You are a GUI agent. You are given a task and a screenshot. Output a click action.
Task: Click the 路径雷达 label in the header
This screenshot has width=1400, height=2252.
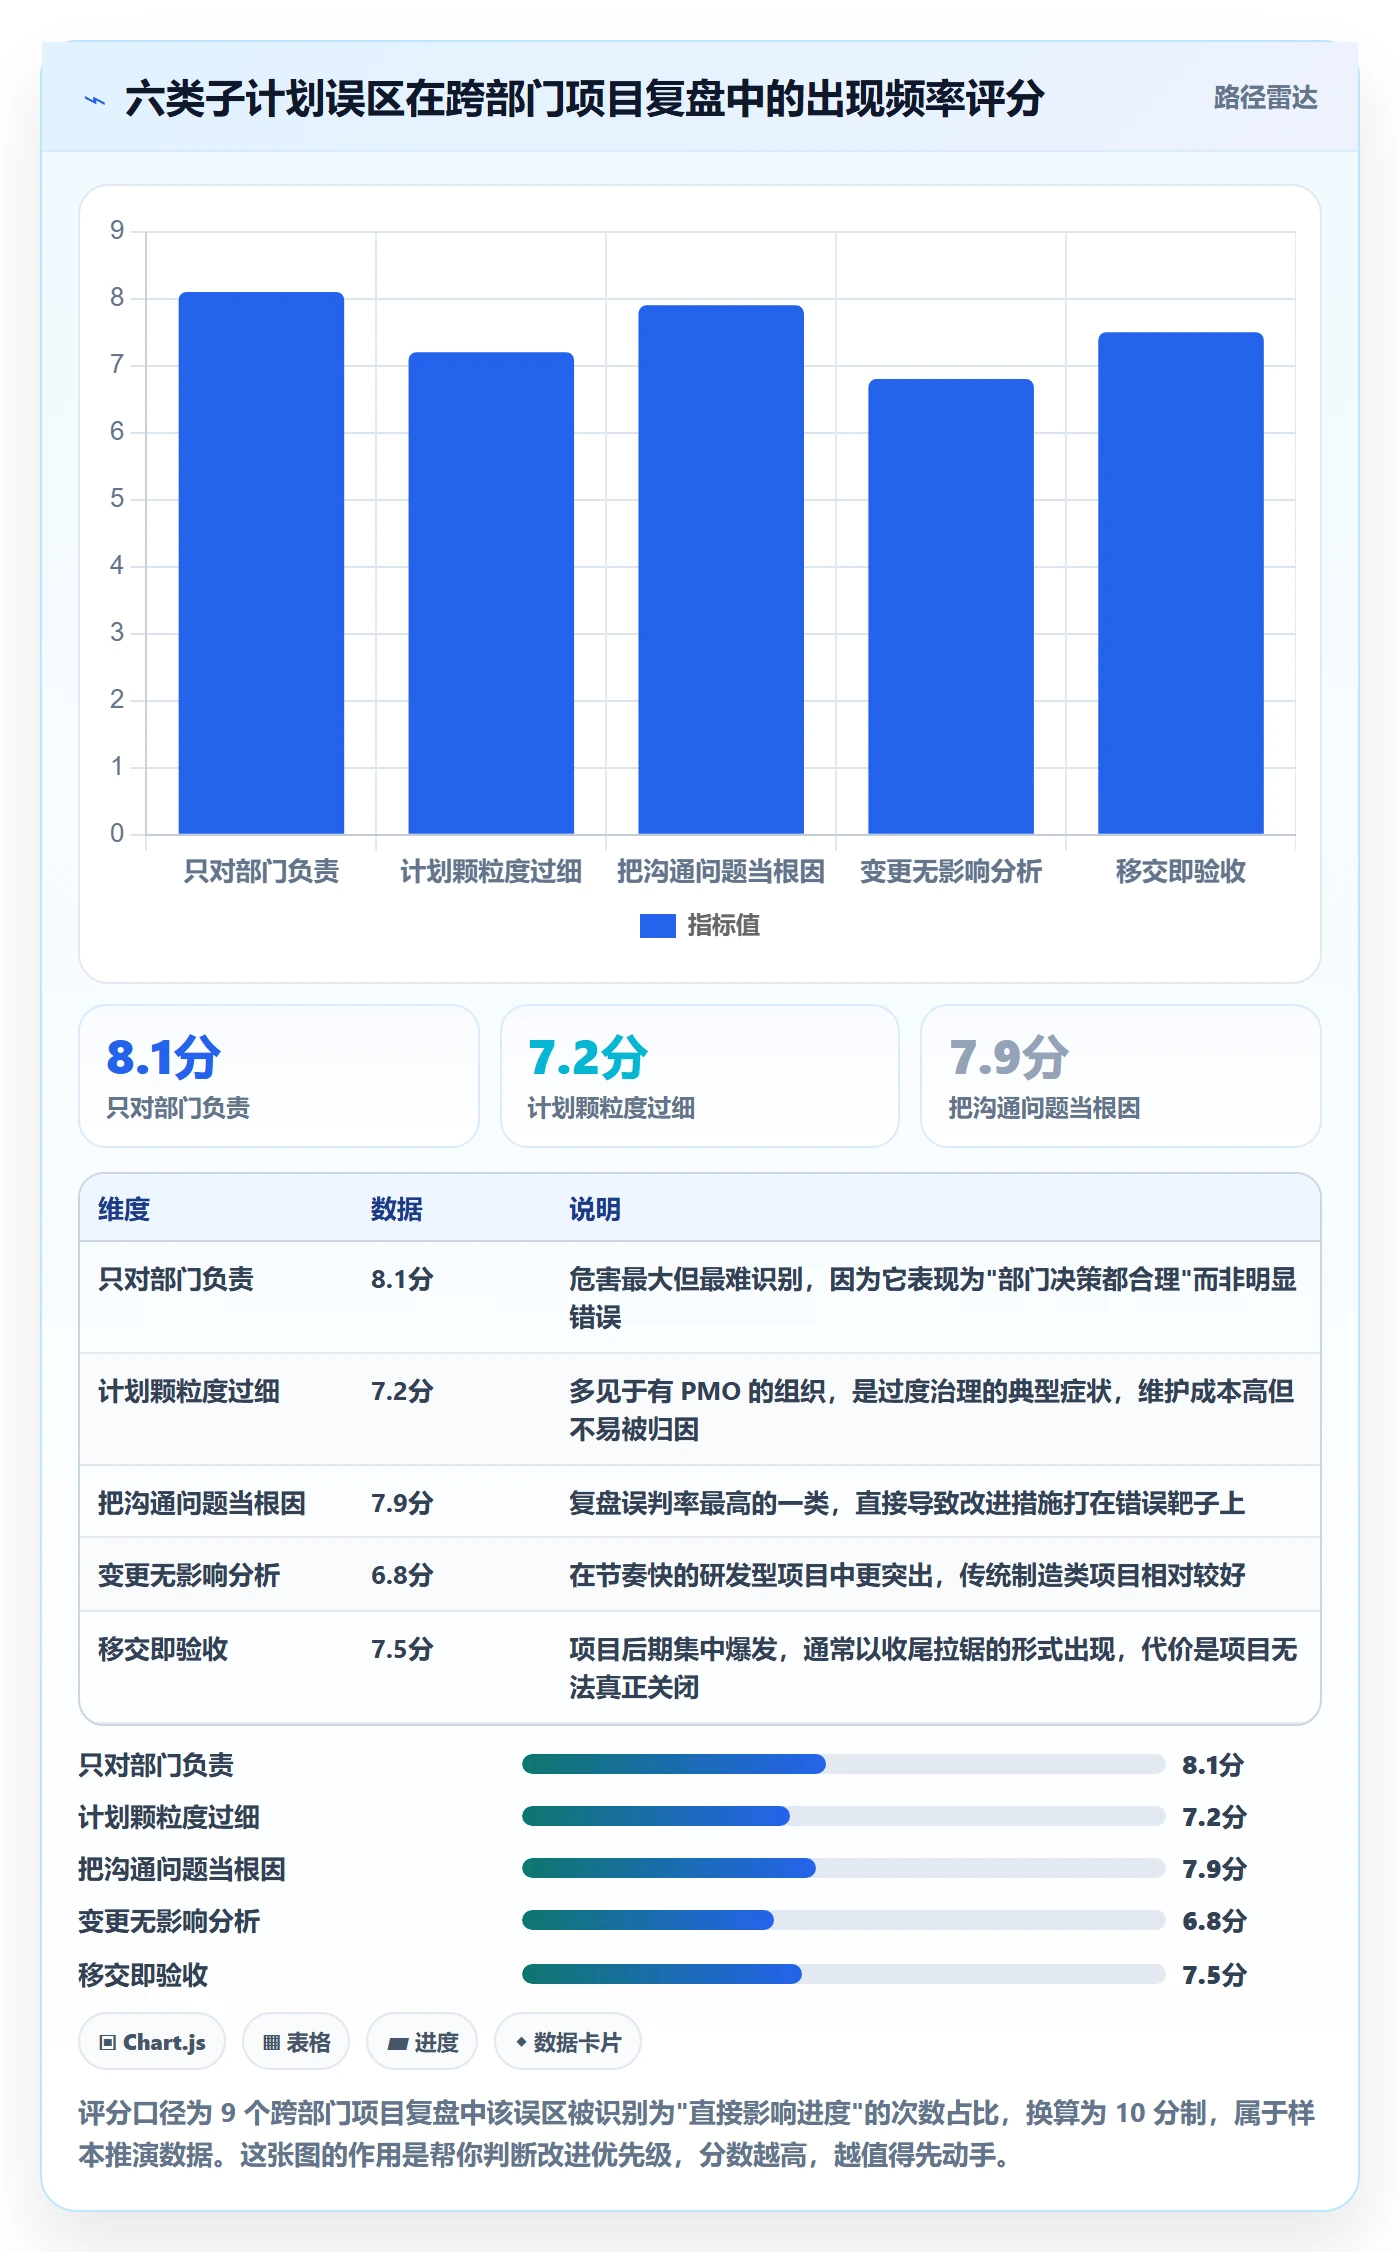(x=1265, y=98)
